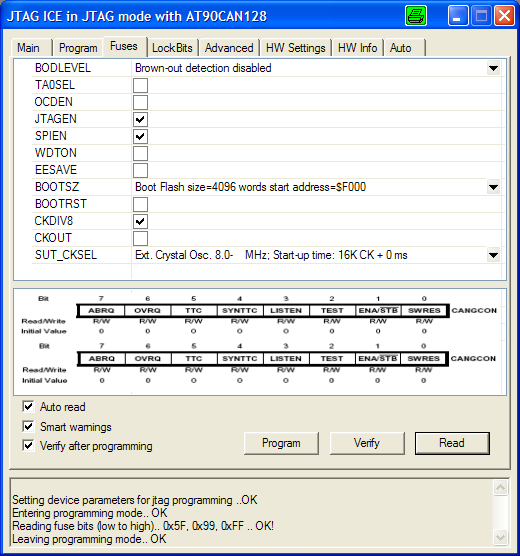Viewport: 520px width, 556px height.
Task: Uncheck the SPIEN fuse
Action: (140, 137)
